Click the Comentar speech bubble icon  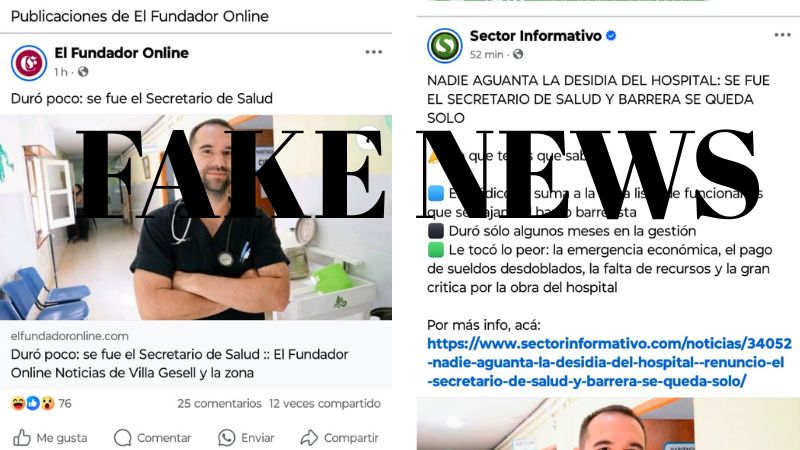pyautogui.click(x=122, y=438)
